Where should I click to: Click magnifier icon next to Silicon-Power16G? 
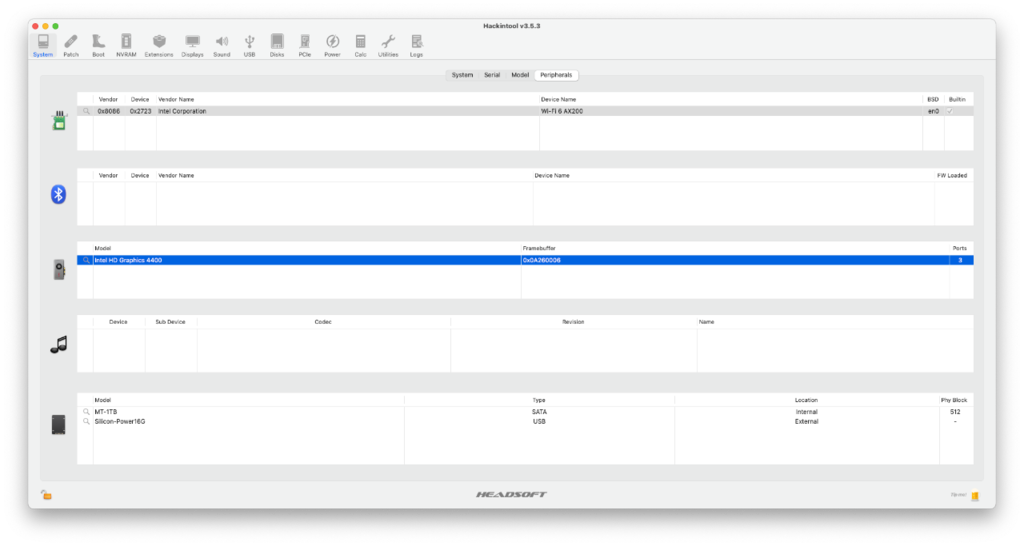tap(86, 422)
